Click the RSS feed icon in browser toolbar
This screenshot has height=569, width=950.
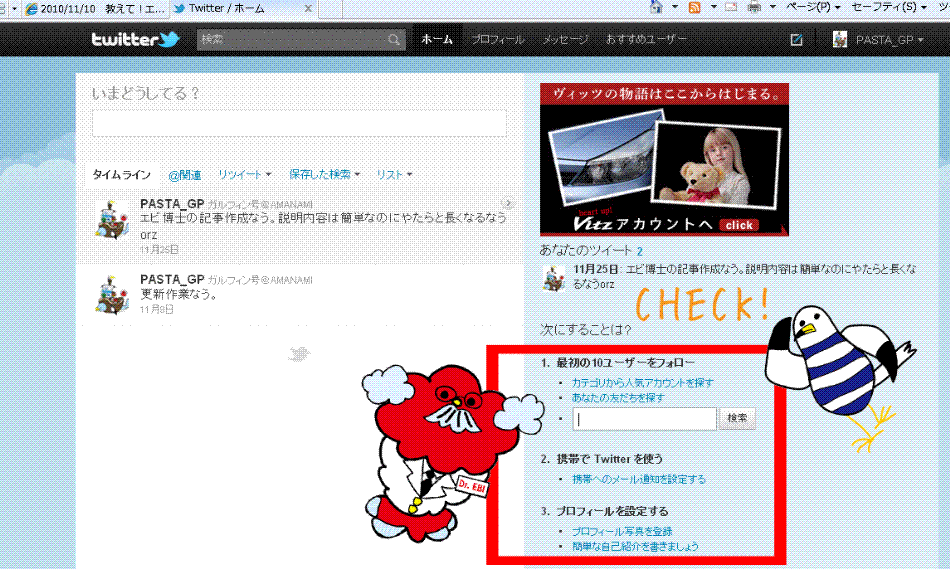click(x=694, y=7)
